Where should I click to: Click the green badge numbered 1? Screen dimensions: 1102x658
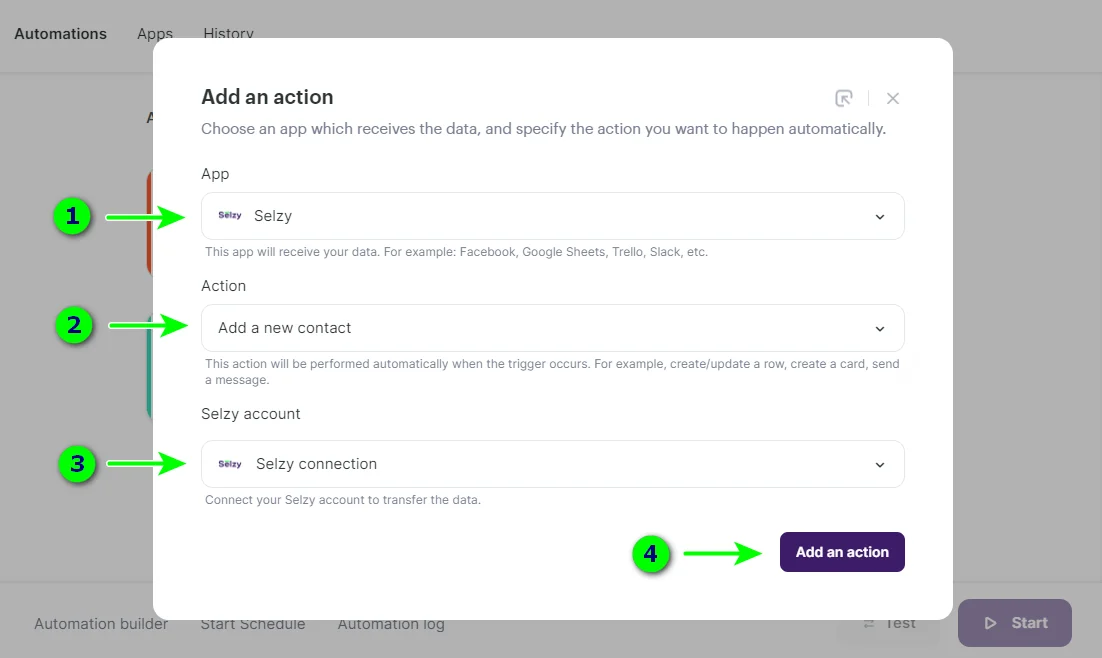point(73,216)
